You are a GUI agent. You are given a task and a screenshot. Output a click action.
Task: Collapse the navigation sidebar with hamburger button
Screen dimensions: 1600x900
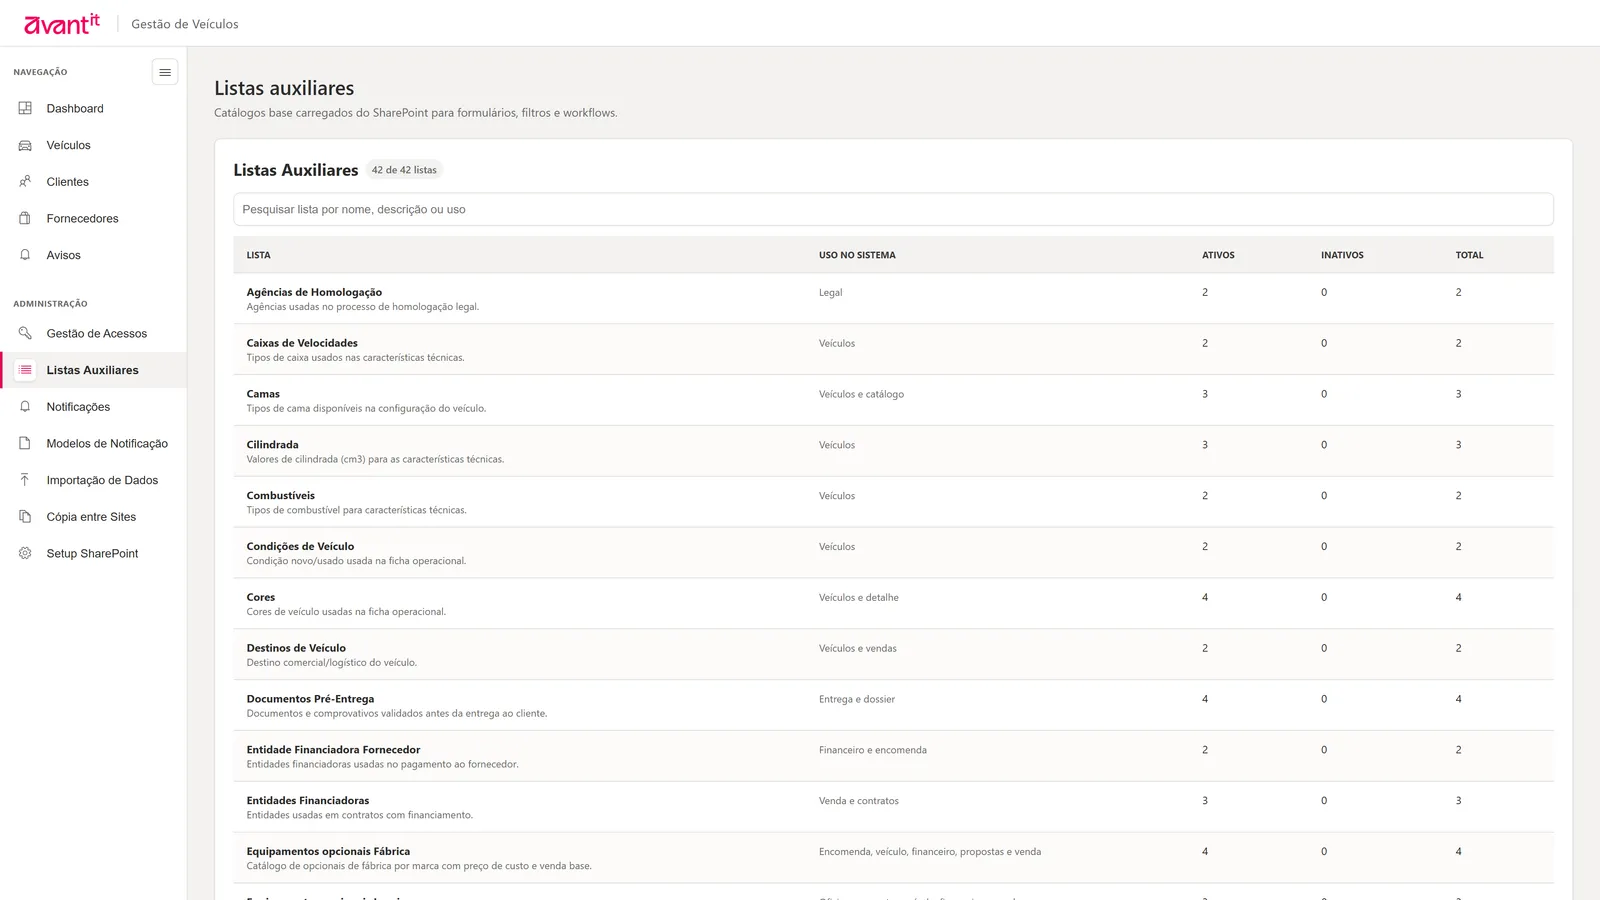coord(165,72)
